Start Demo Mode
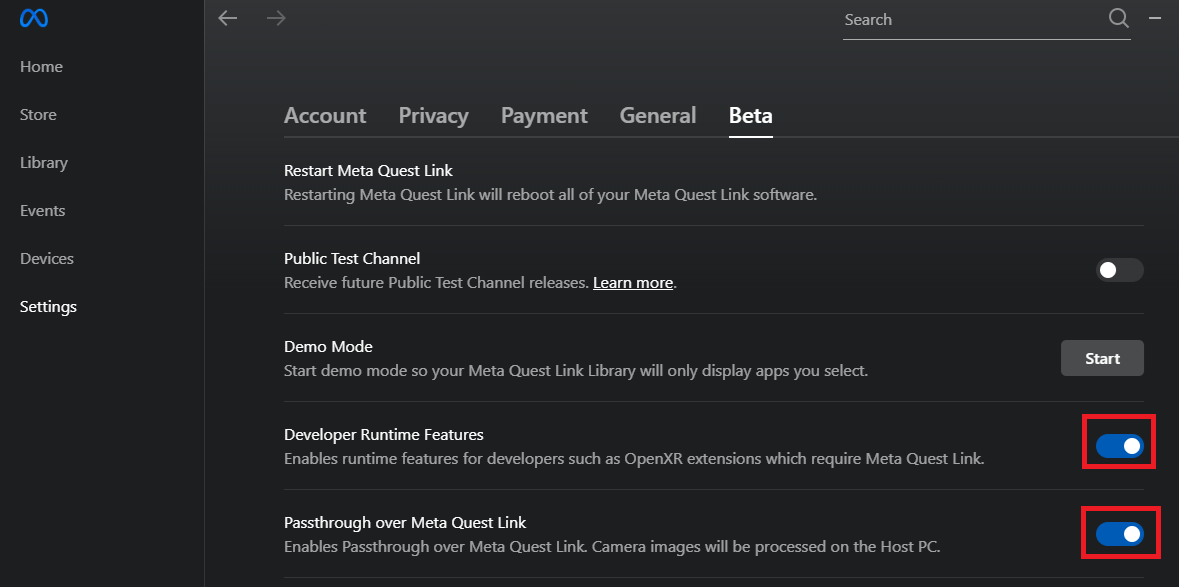This screenshot has height=587, width=1179. click(1102, 359)
